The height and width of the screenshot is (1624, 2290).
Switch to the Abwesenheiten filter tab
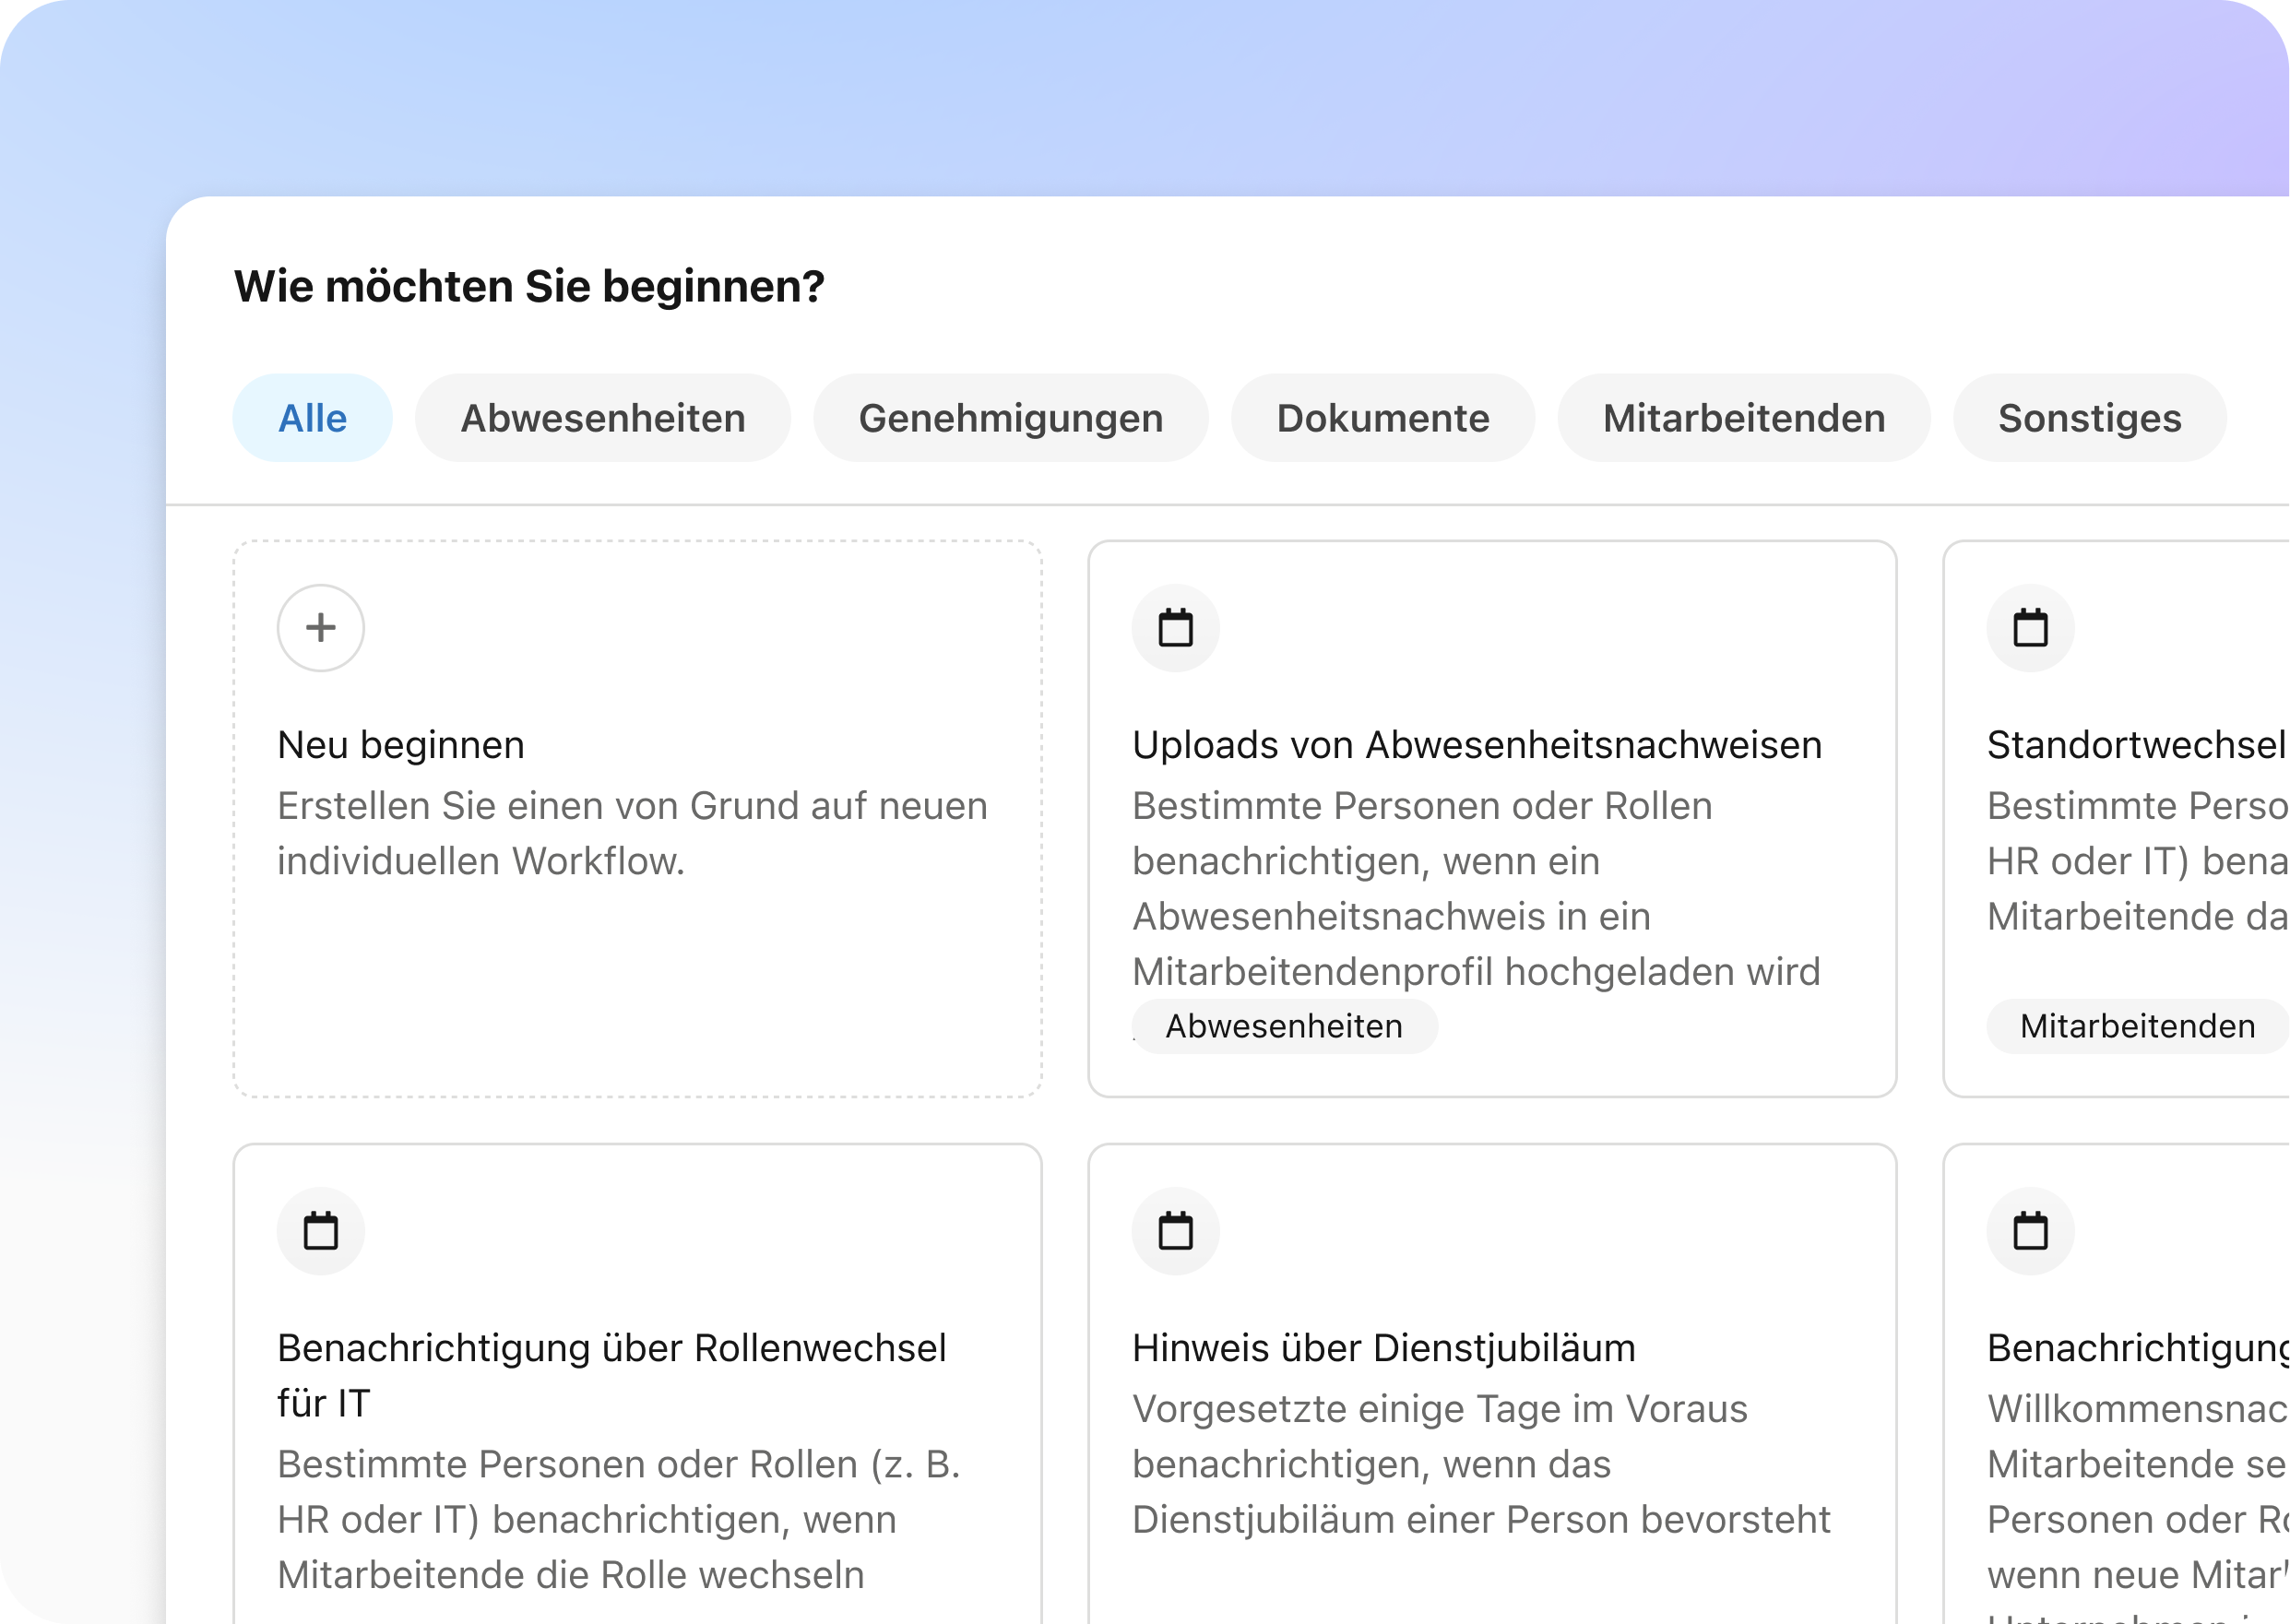coord(603,418)
